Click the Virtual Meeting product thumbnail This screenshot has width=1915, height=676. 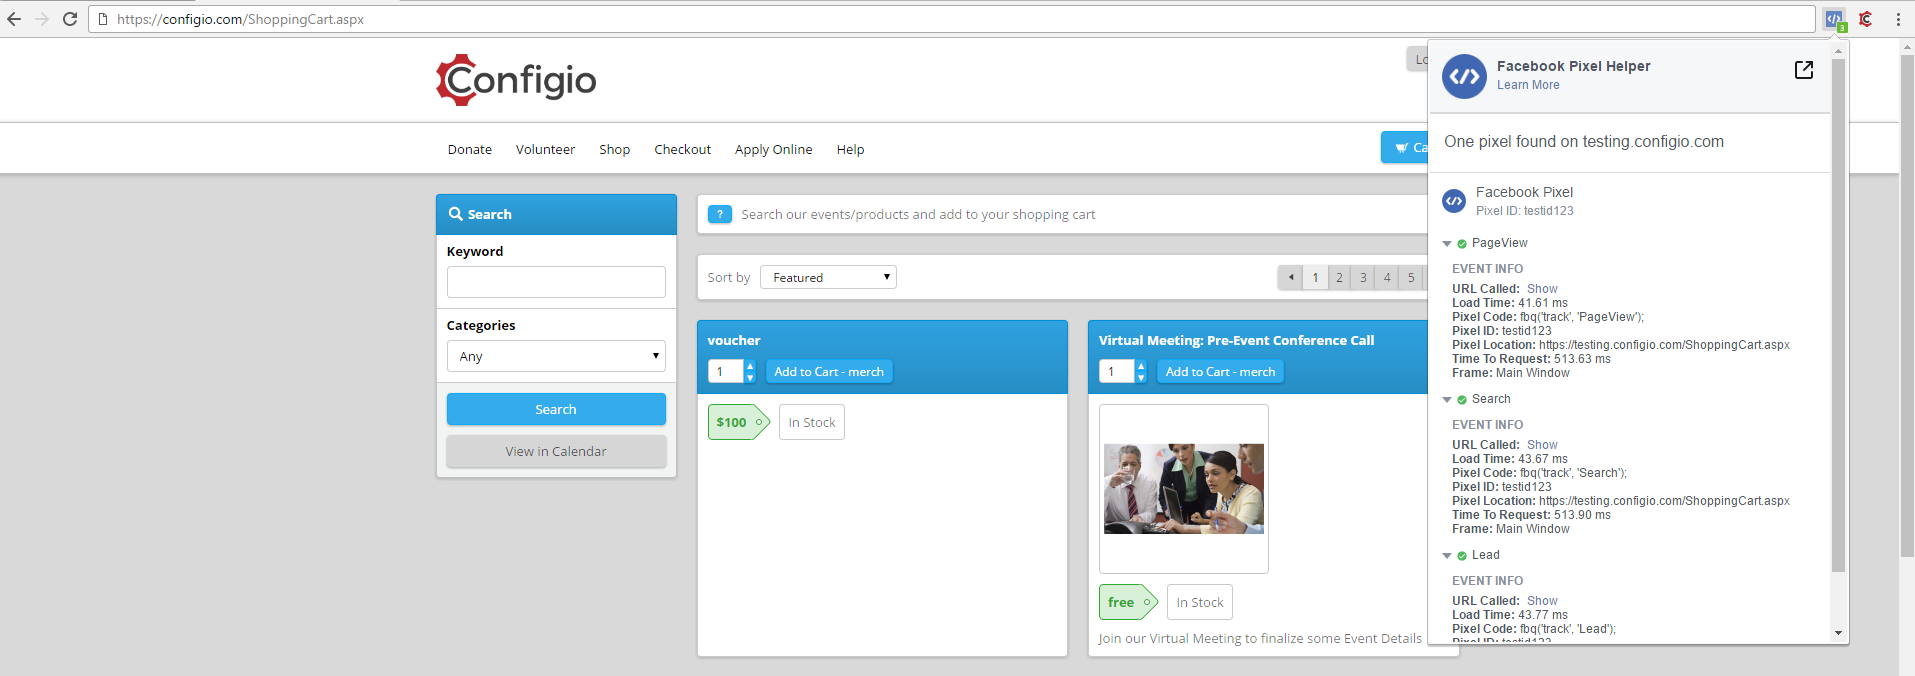pos(1184,489)
